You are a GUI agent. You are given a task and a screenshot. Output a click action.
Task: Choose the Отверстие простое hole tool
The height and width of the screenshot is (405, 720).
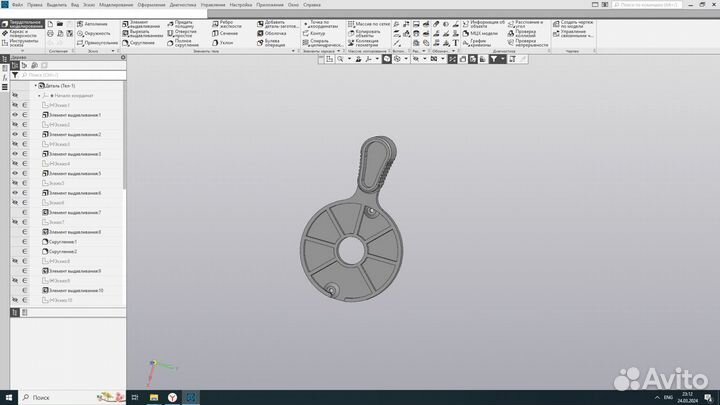point(182,34)
